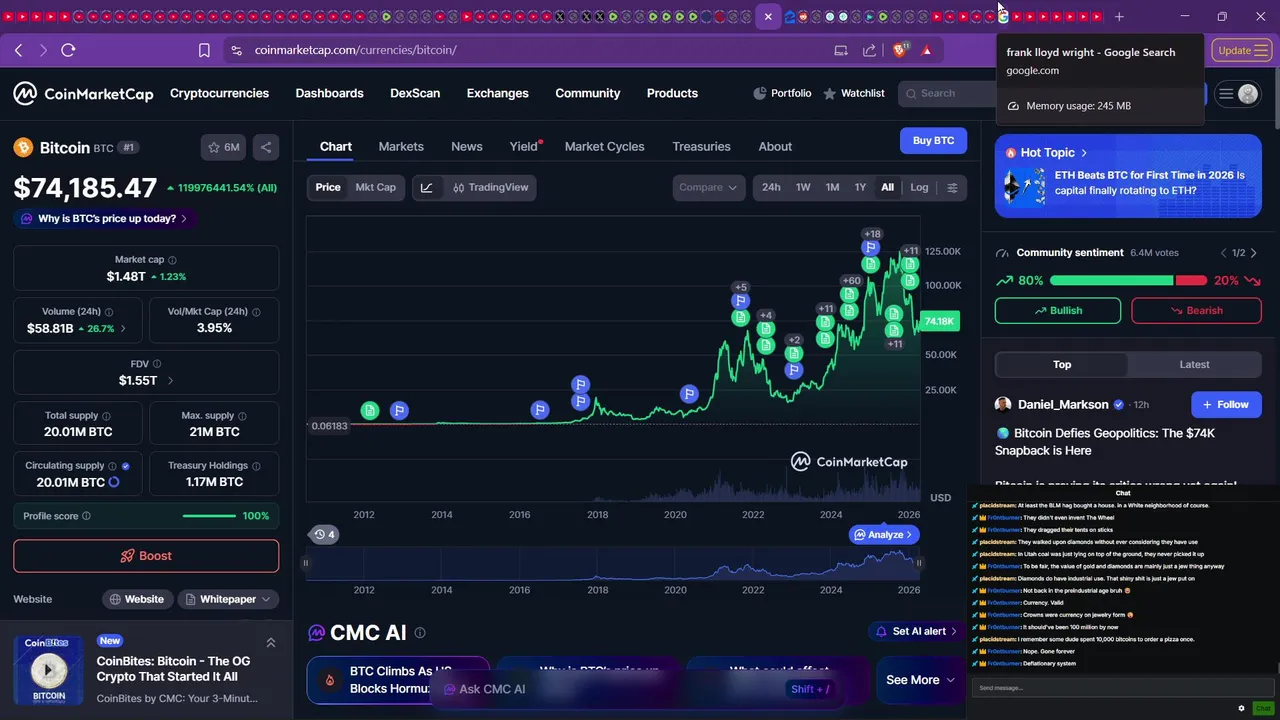Vote Bearish on sentiment
Image resolution: width=1280 pixels, height=720 pixels.
pos(1197,311)
